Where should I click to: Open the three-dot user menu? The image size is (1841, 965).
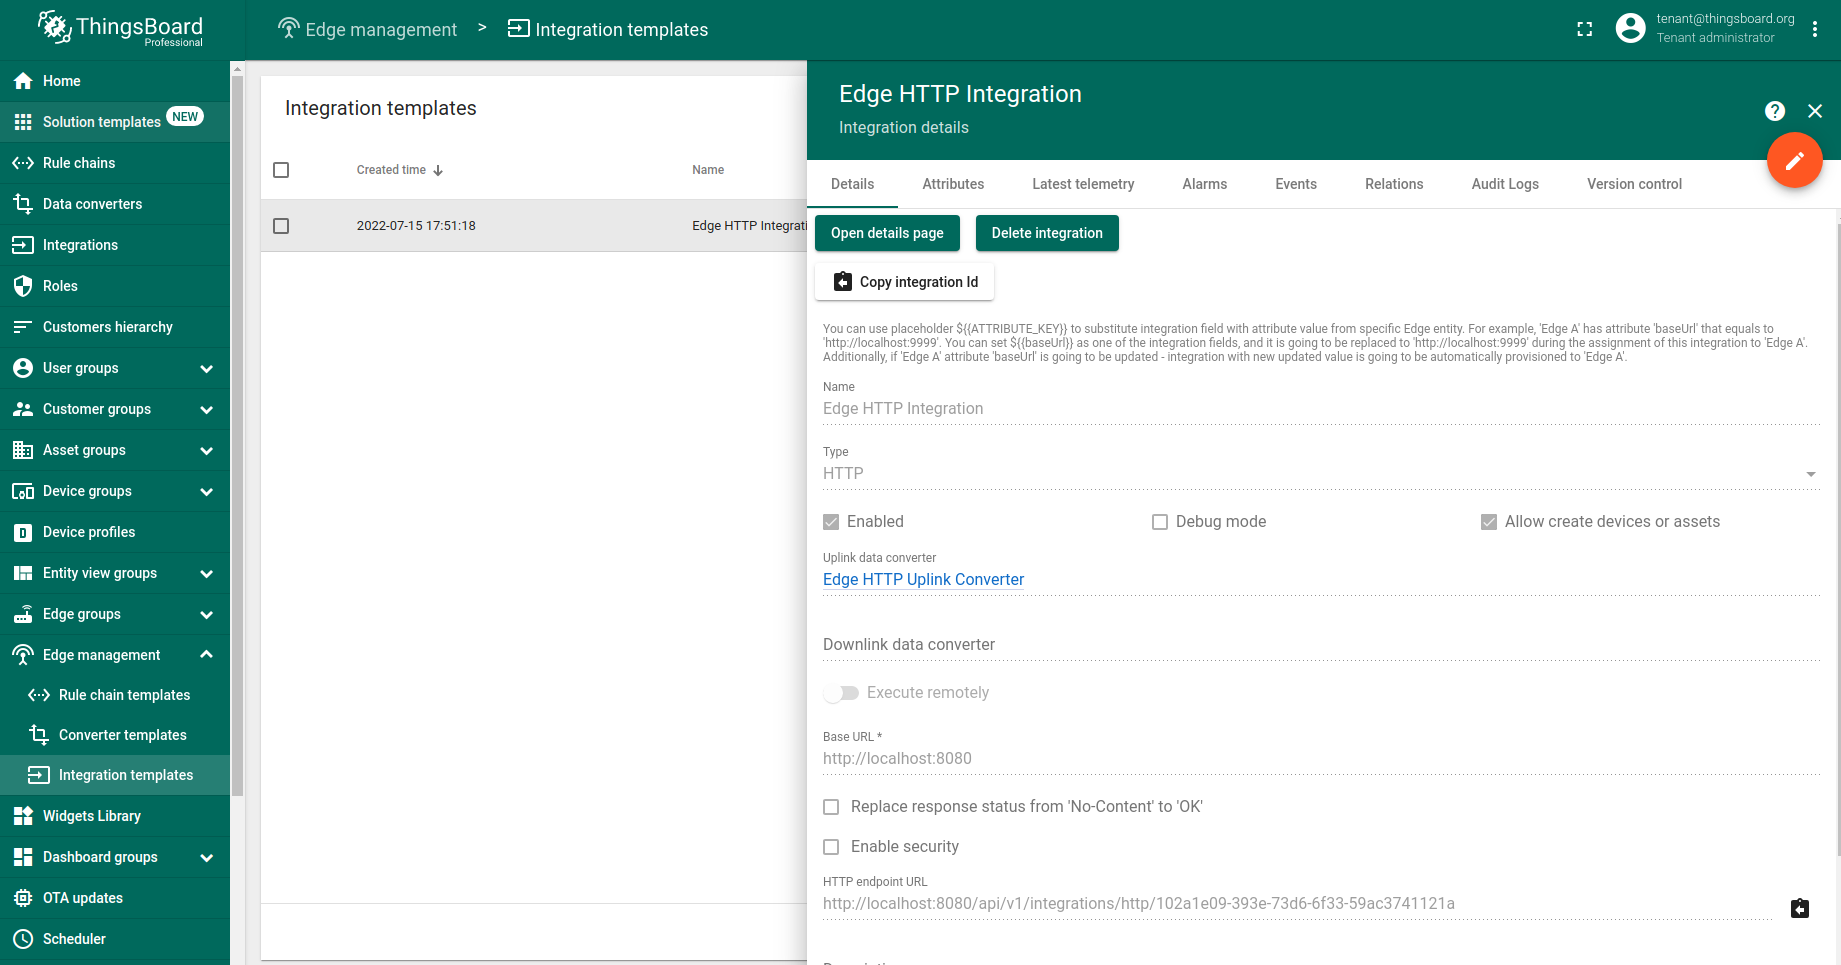click(1815, 29)
